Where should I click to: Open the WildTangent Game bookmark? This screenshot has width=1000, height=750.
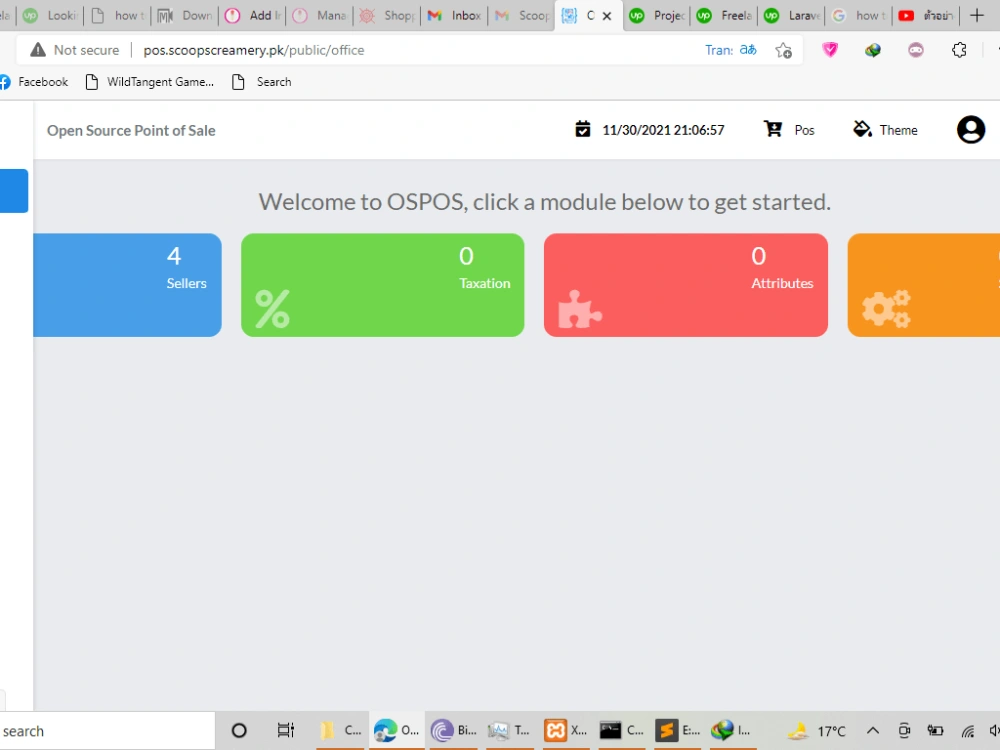150,82
